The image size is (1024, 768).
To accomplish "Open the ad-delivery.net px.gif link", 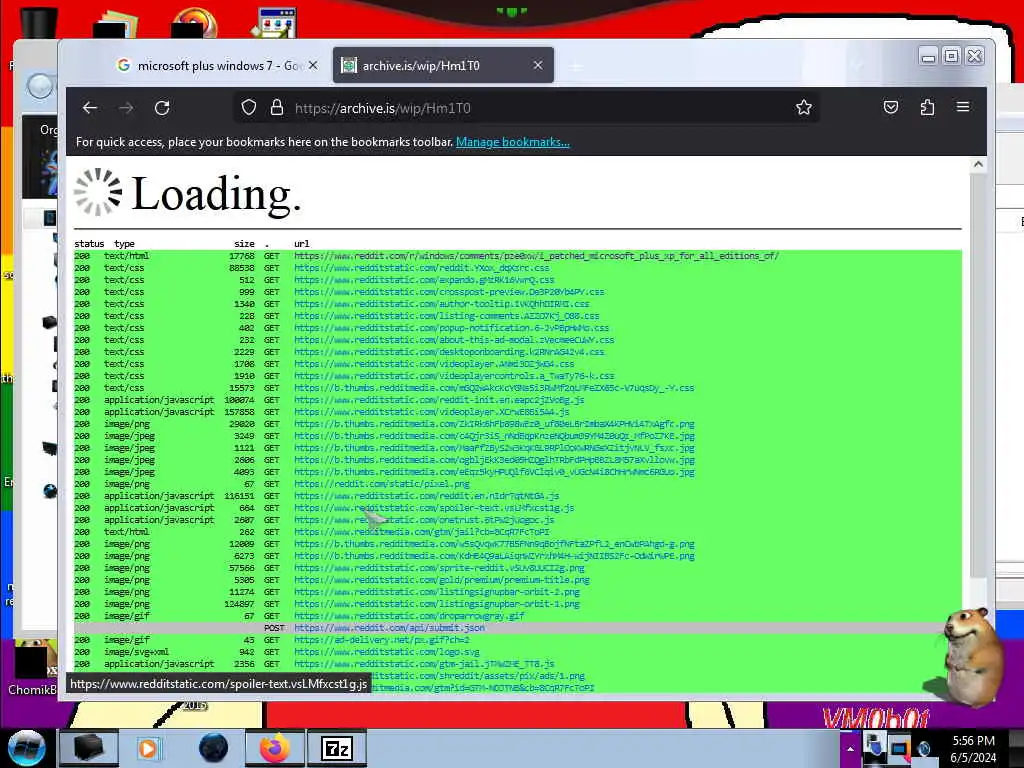I will point(381,640).
